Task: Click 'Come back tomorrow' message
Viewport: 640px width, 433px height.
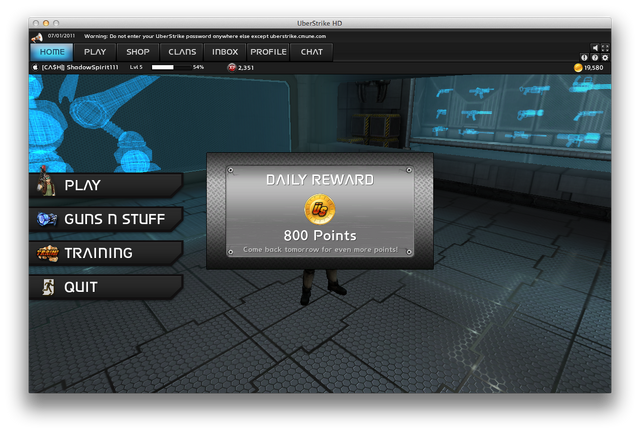Action: click(320, 249)
